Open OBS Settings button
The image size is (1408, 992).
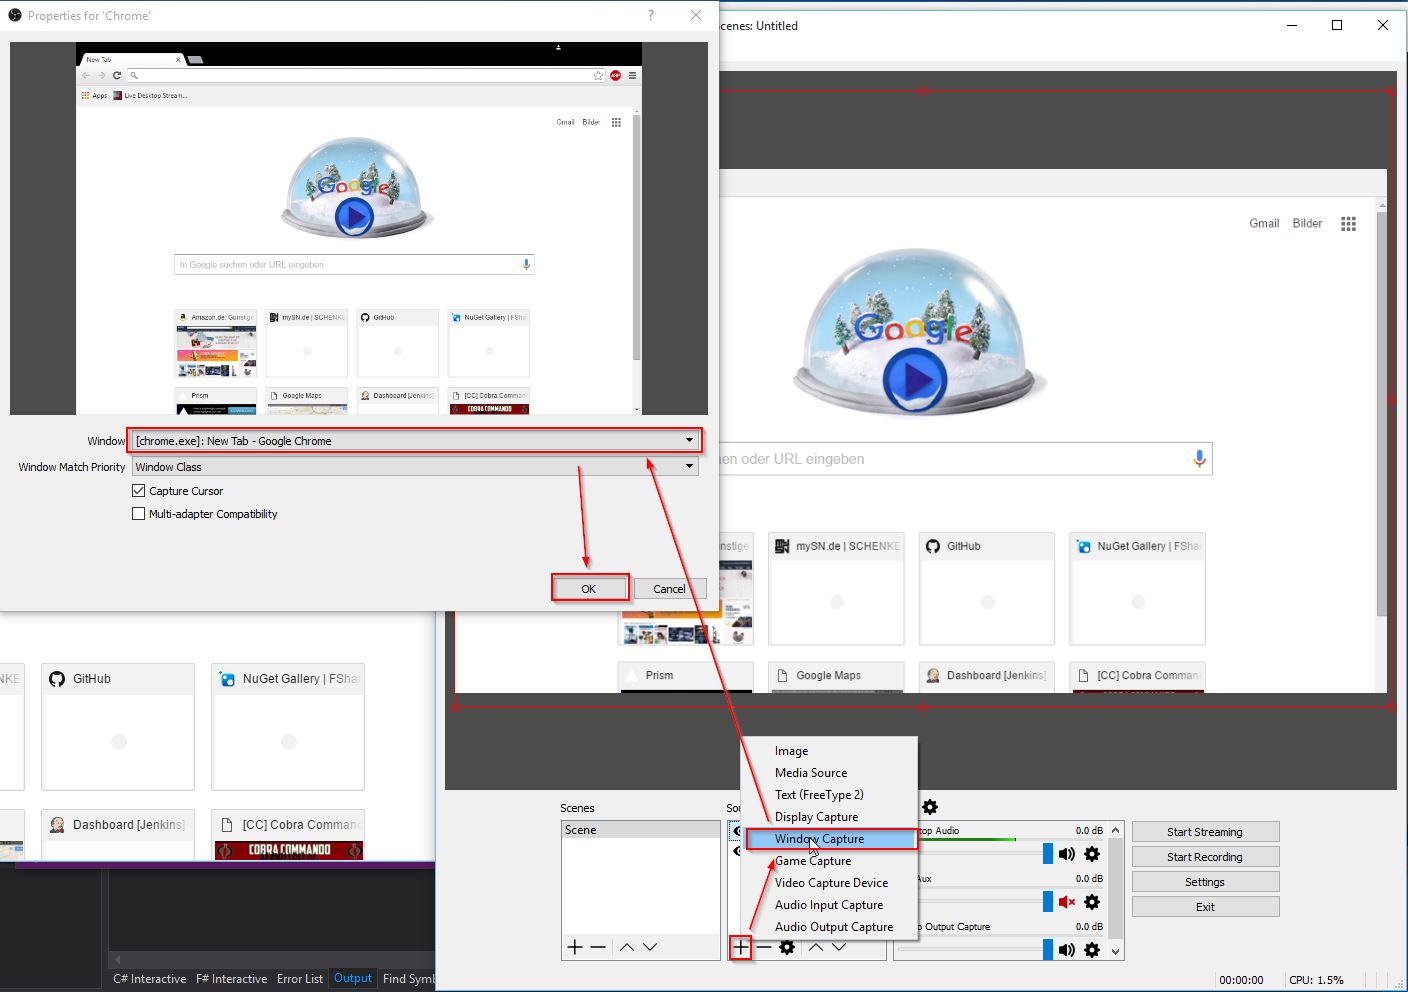(1205, 882)
